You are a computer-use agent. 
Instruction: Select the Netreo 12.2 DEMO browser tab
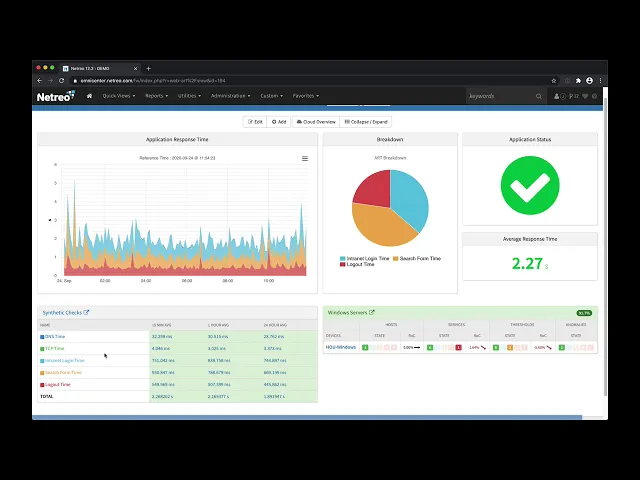[99, 69]
